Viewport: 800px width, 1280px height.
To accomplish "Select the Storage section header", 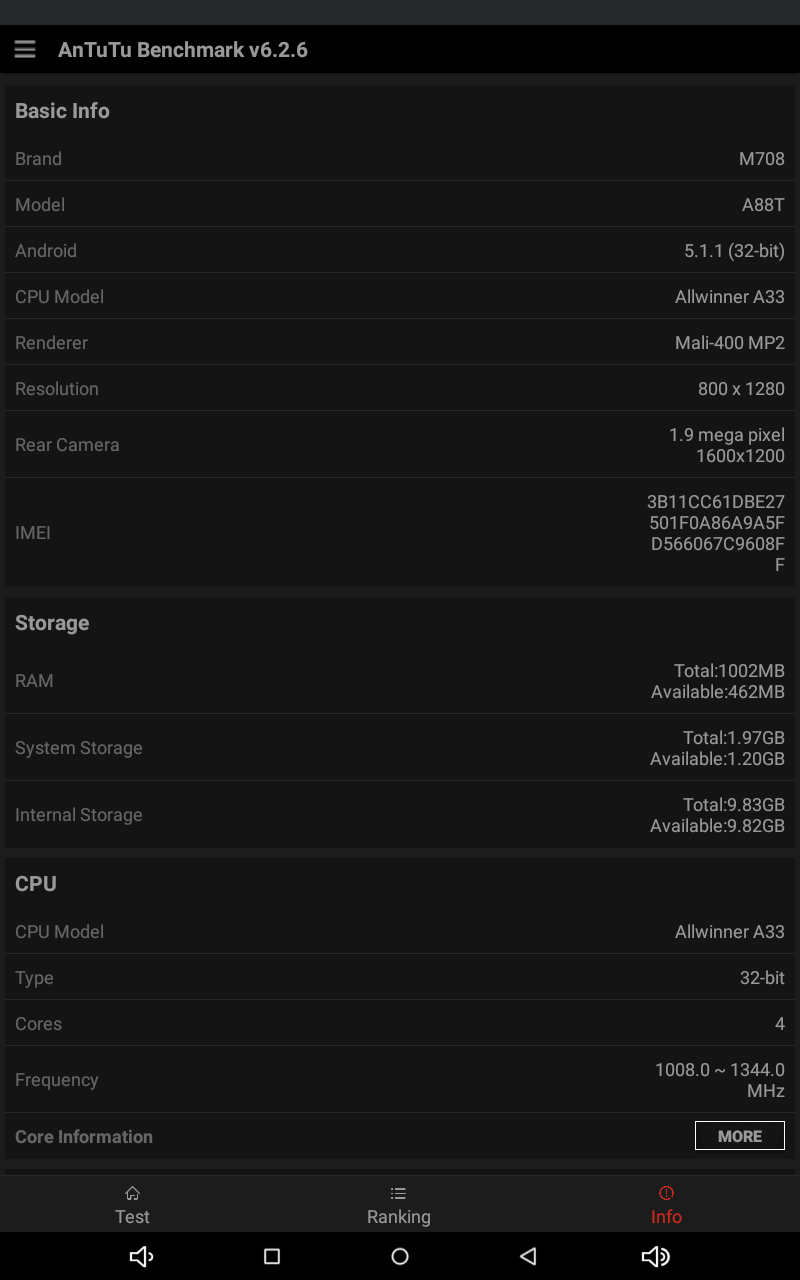I will (52, 623).
